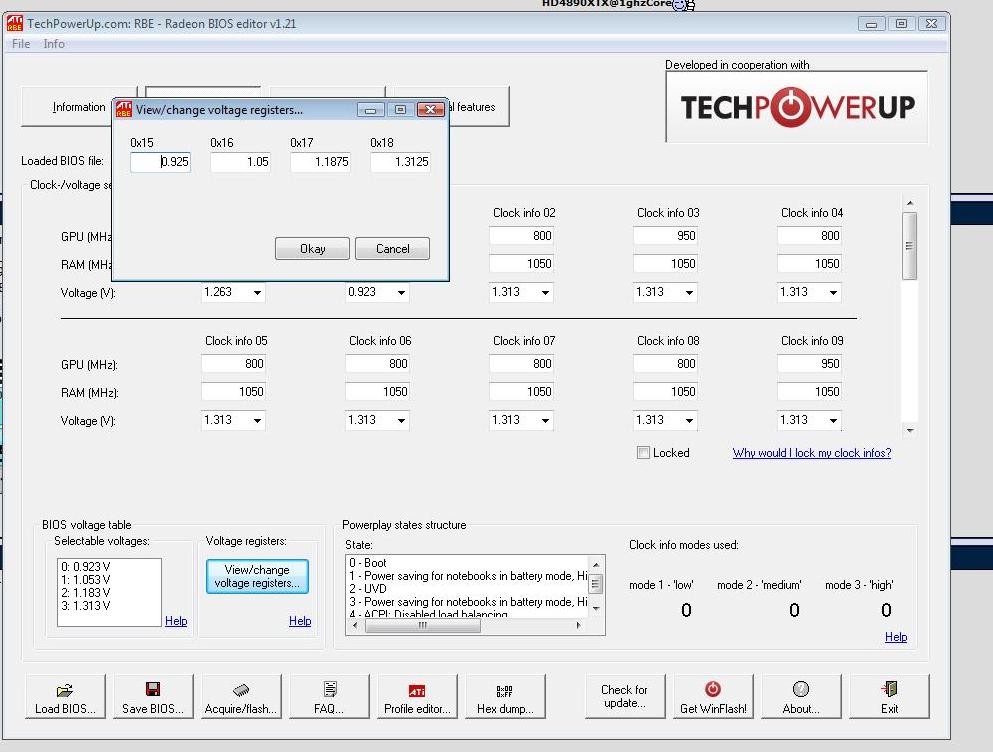
Task: Open the Load BIOS folder icon button
Action: click(65, 696)
